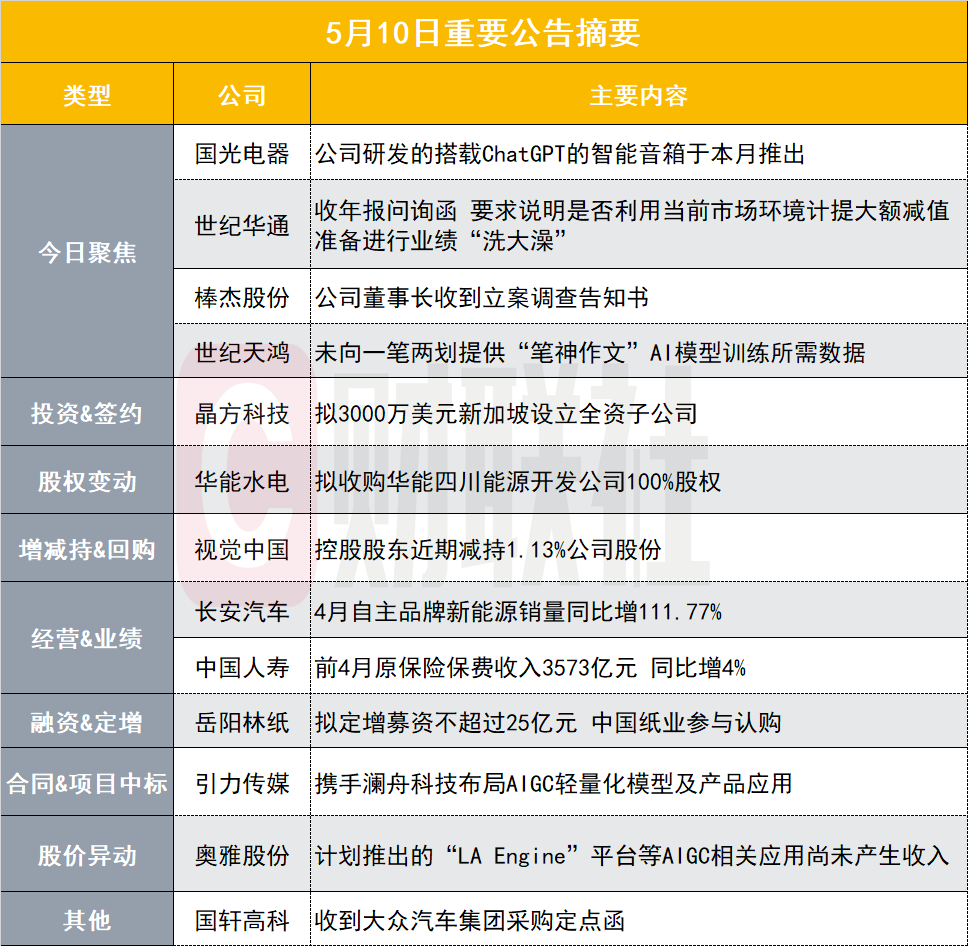
Task: Click 公司董事长收到立案调查告知书 text
Action: (482, 298)
